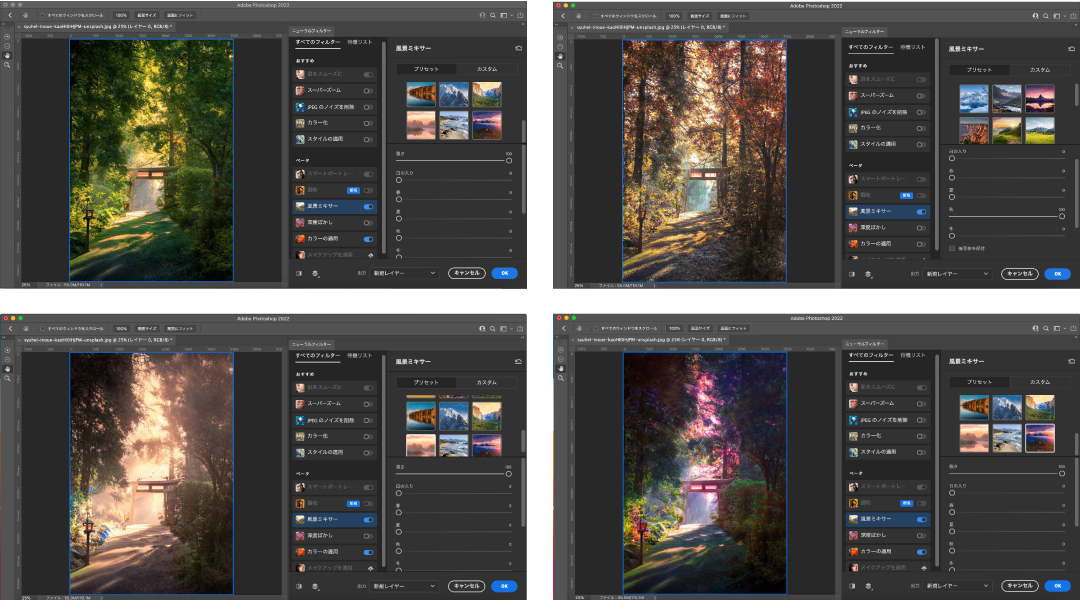This screenshot has width=1080, height=600.
Task: Switch to 待機リスト tab in top-left window
Action: click(x=360, y=42)
